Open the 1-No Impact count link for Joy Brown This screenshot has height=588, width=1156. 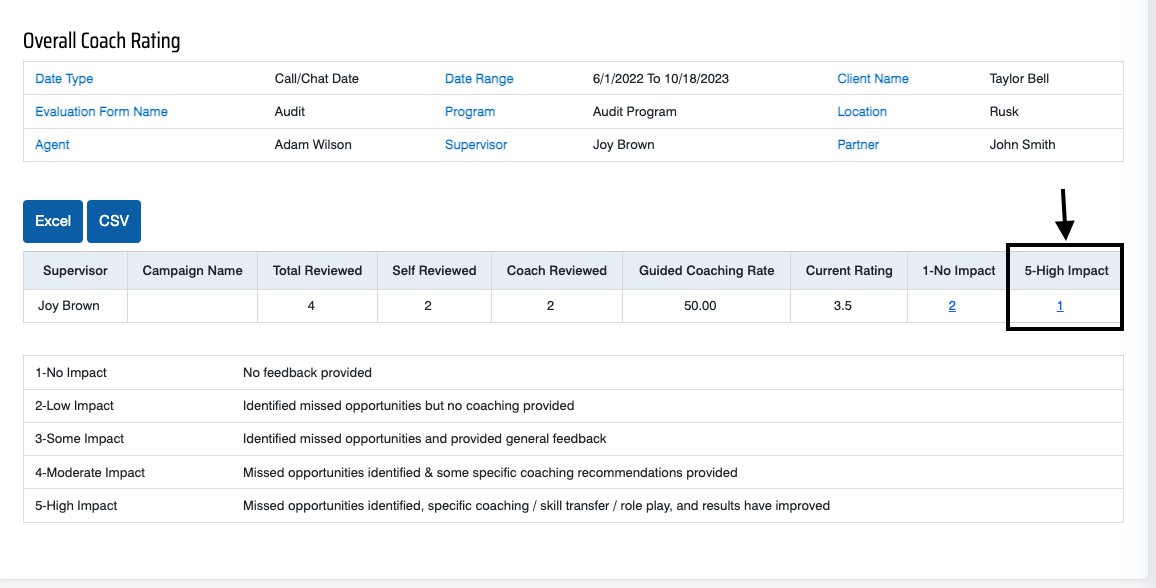point(952,306)
